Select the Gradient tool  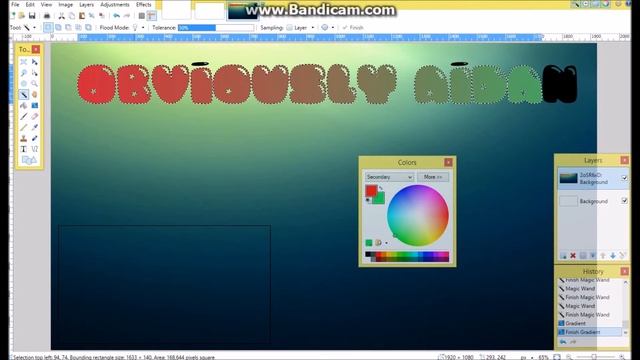35,106
